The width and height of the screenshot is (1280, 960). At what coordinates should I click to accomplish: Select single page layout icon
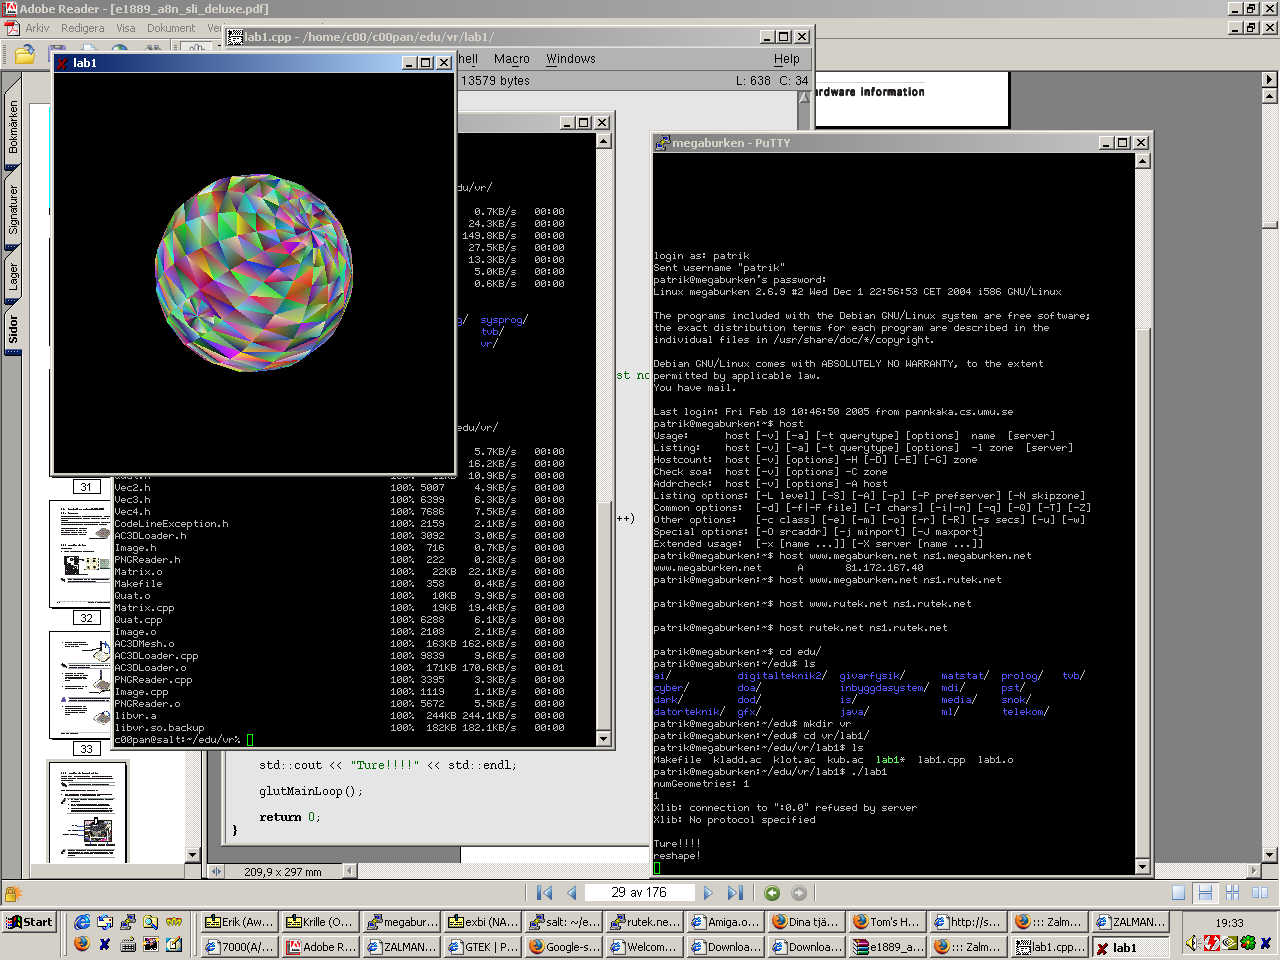pos(1178,893)
